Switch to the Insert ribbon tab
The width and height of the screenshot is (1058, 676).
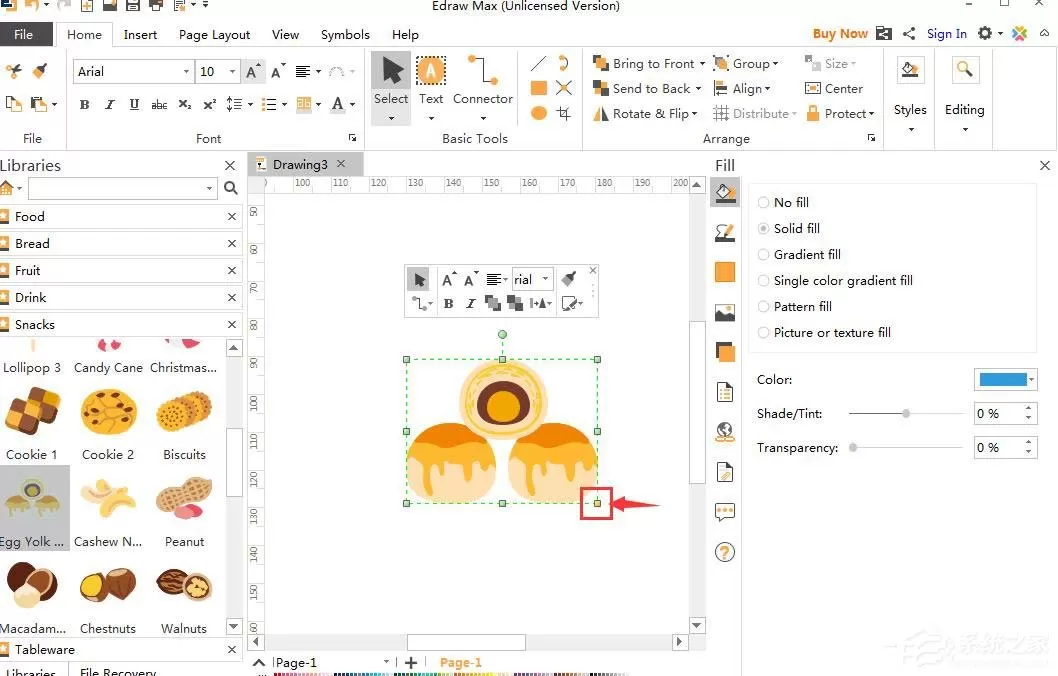click(140, 34)
